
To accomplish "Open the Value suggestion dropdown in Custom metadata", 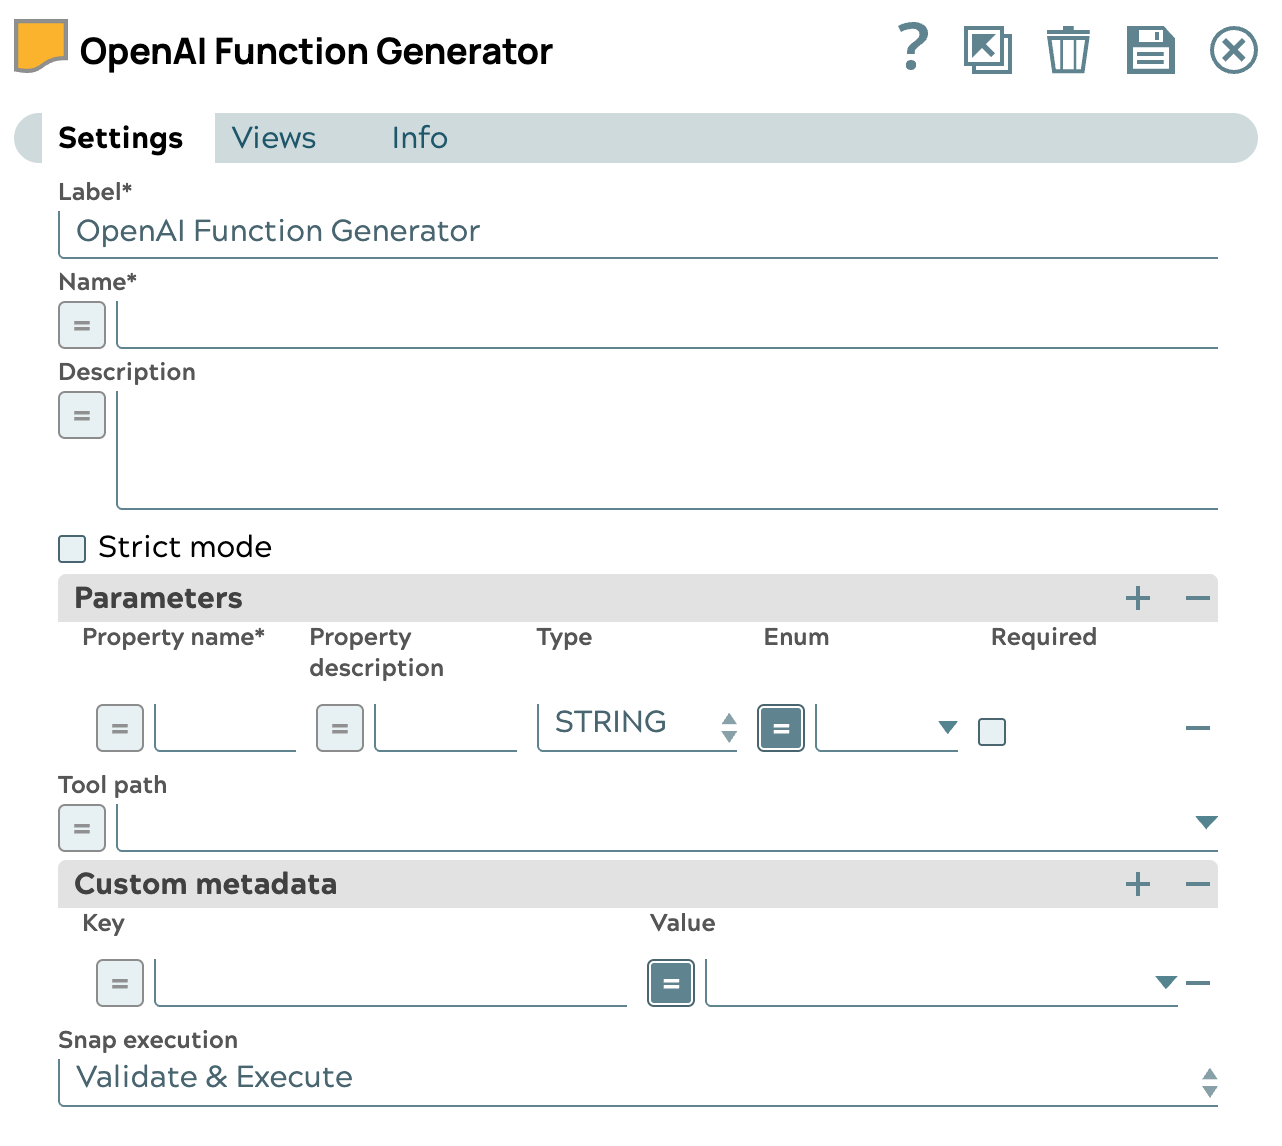I will coord(1166,983).
